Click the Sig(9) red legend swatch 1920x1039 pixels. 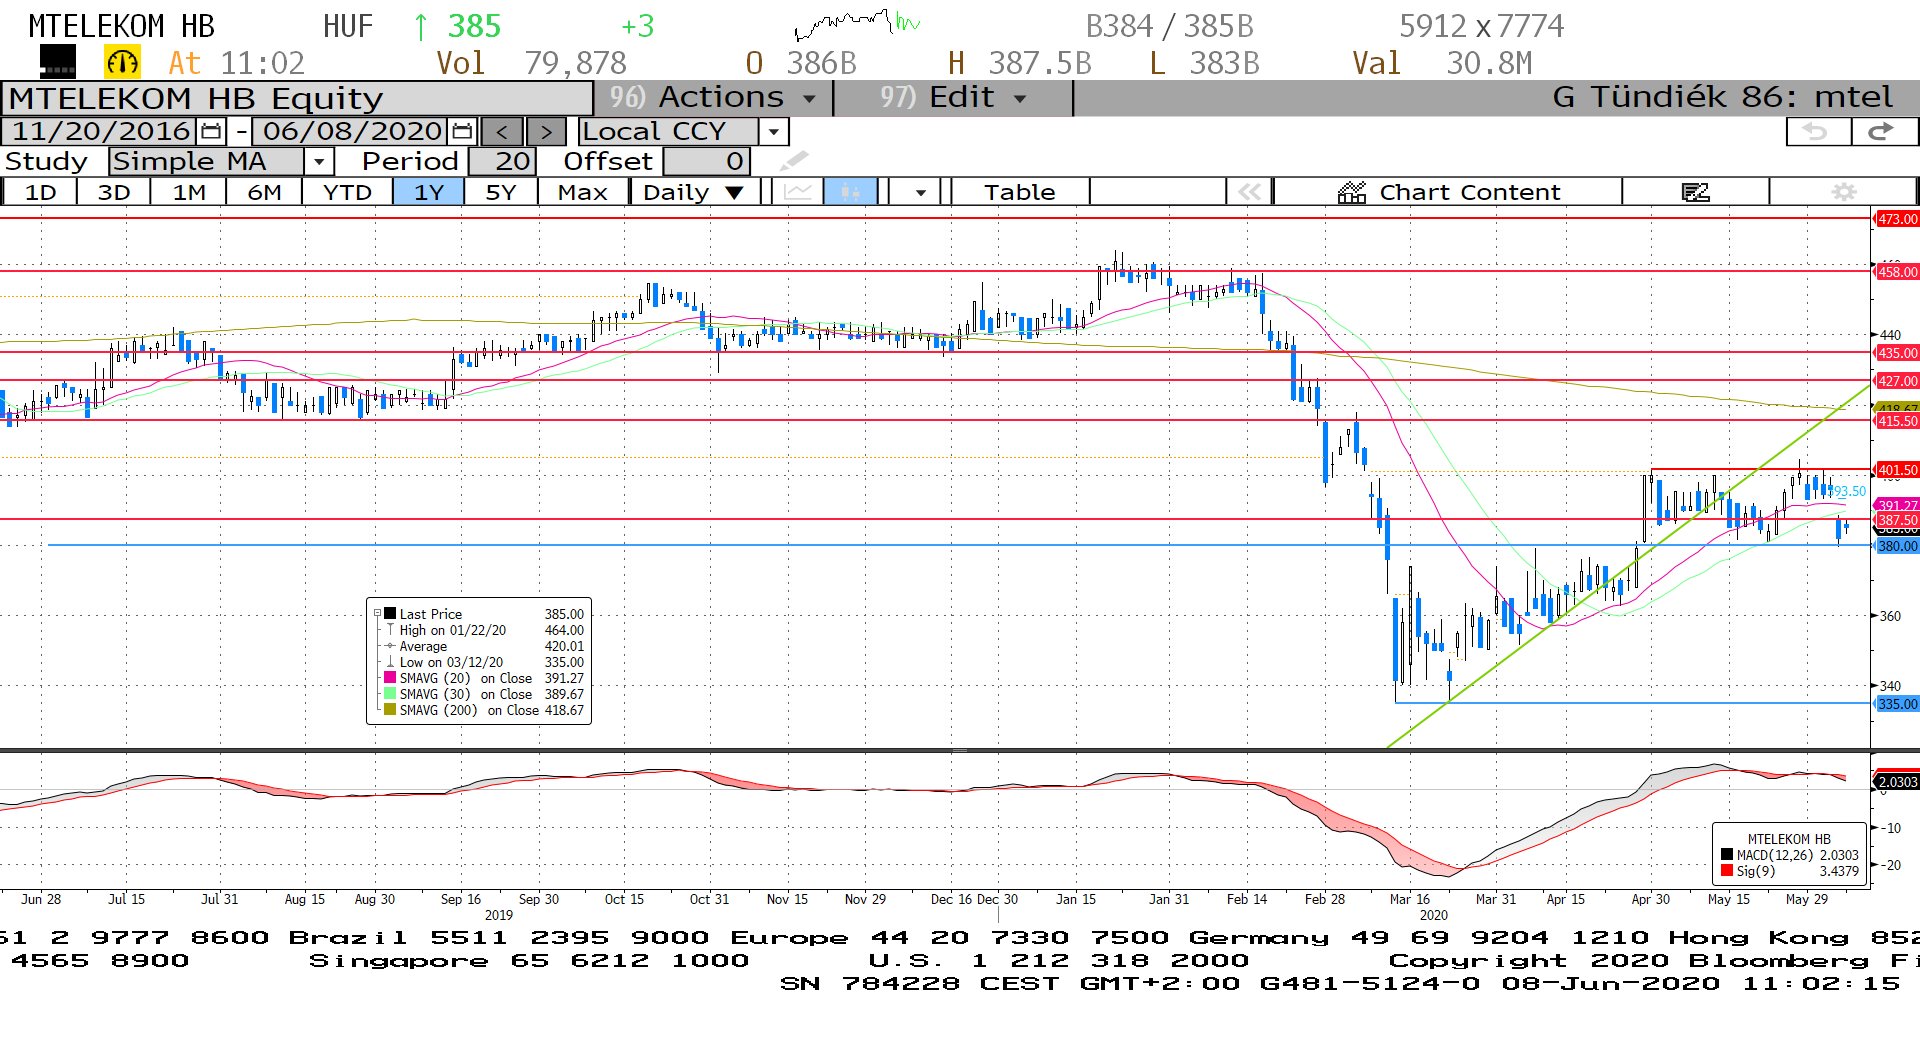coord(1727,871)
